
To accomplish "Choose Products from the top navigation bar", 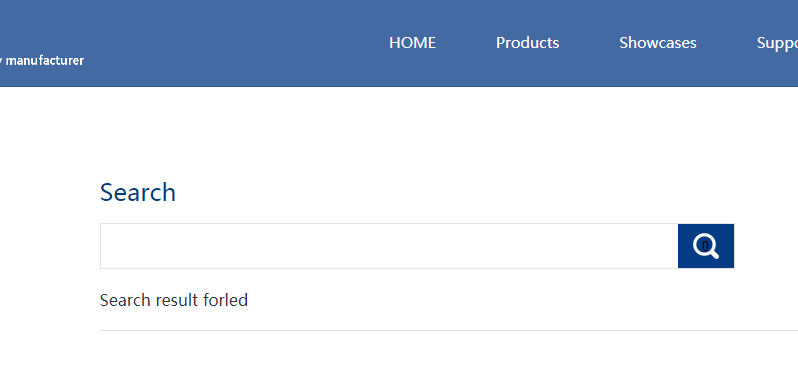I will (527, 43).
